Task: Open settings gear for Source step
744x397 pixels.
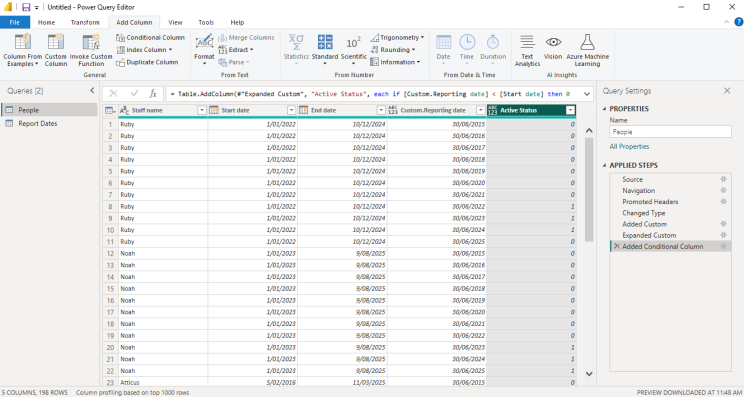Action: pos(723,179)
